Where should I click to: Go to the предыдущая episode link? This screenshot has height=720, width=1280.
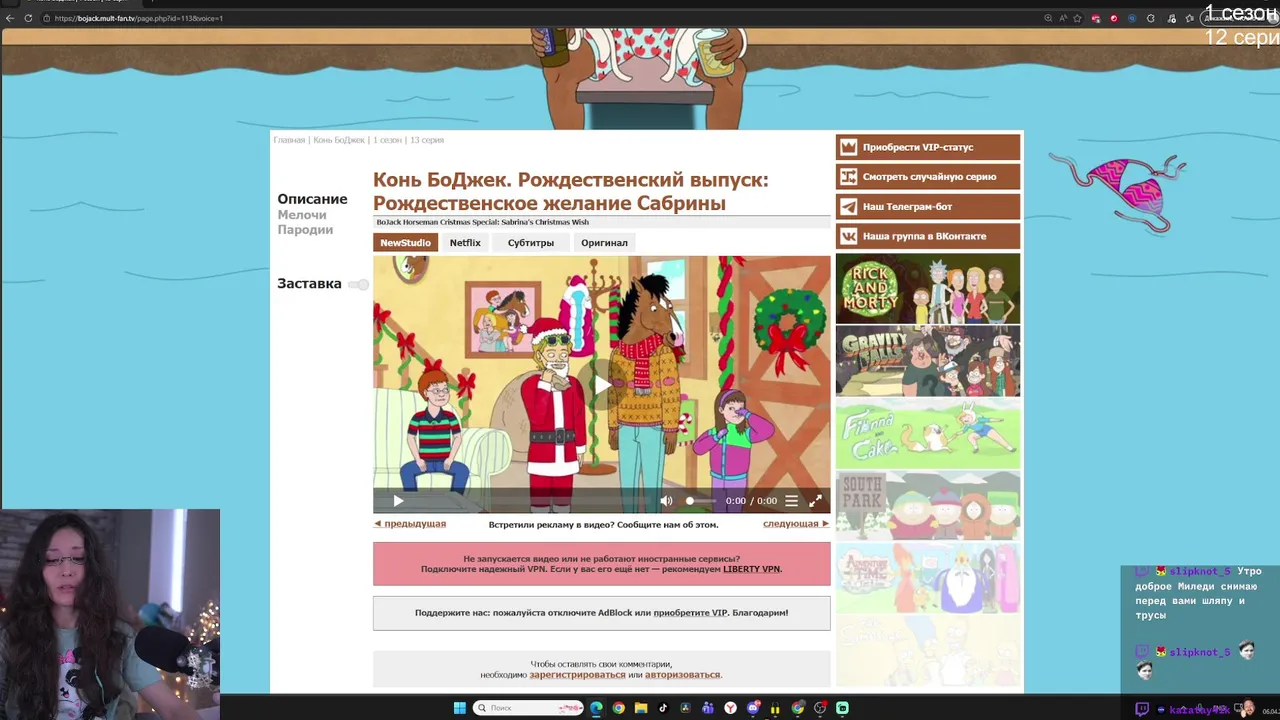[x=410, y=524]
